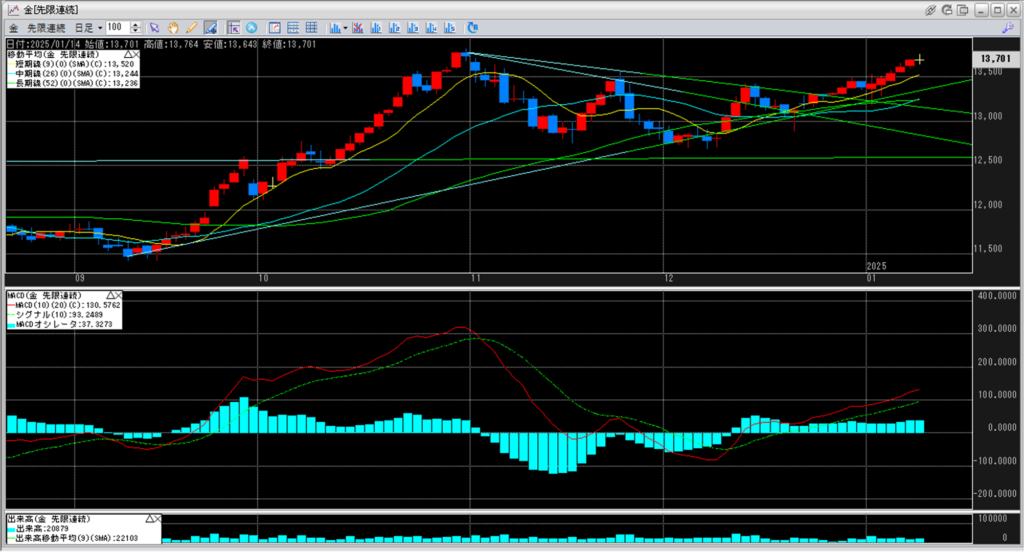Click the blue refresh reload icon
Viewport: 1024px width, 552px height.
point(473,27)
